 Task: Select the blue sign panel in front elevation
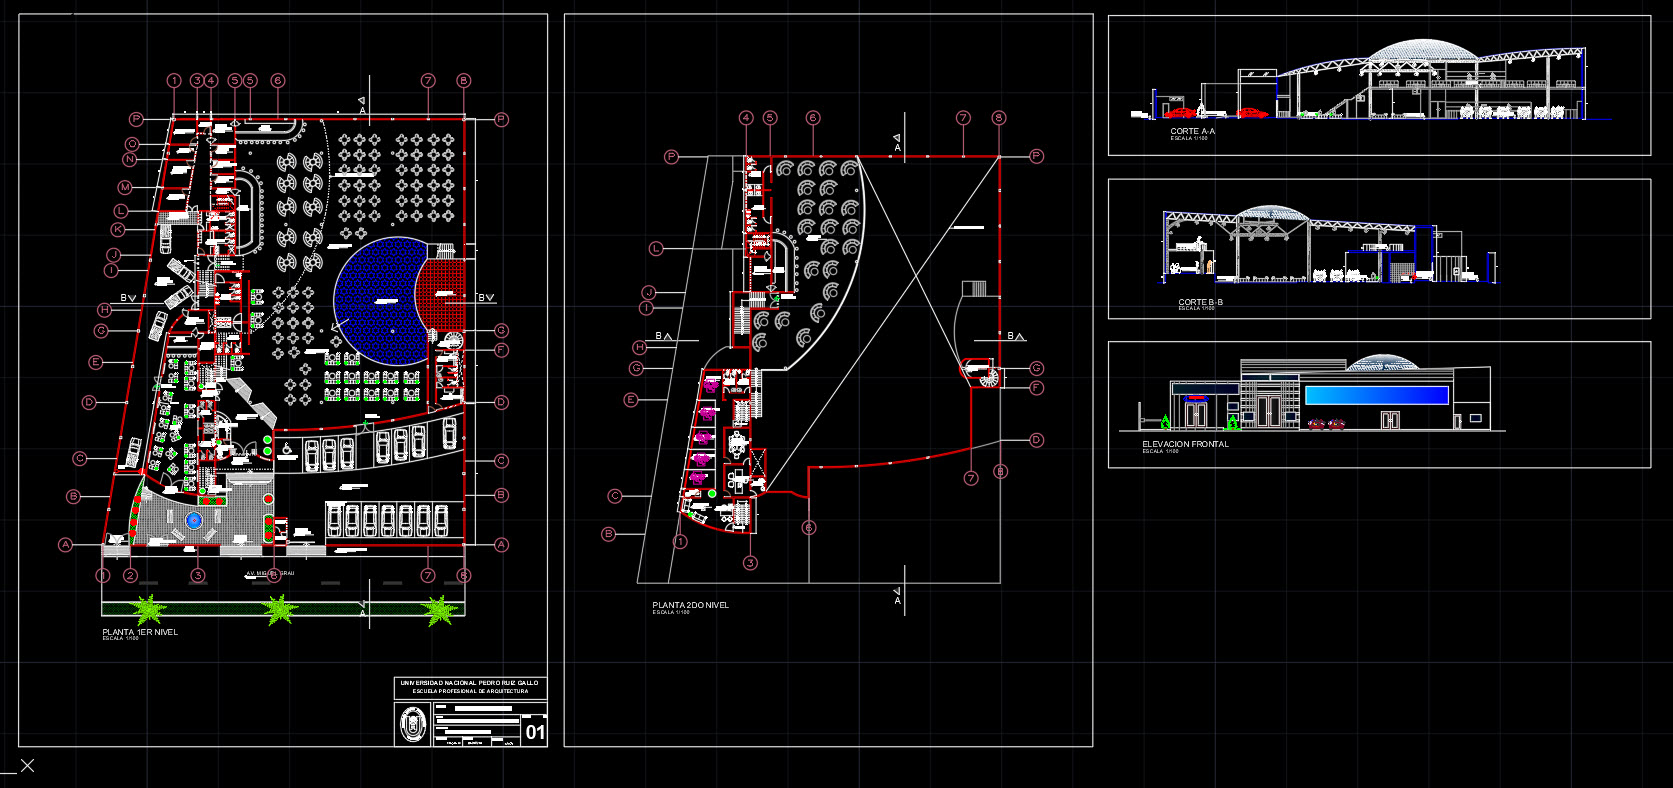point(1376,395)
